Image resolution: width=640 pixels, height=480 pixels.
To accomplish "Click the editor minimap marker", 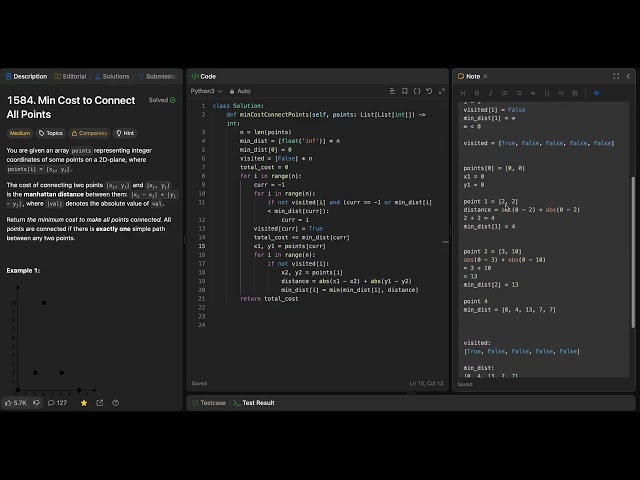I will click(x=446, y=242).
